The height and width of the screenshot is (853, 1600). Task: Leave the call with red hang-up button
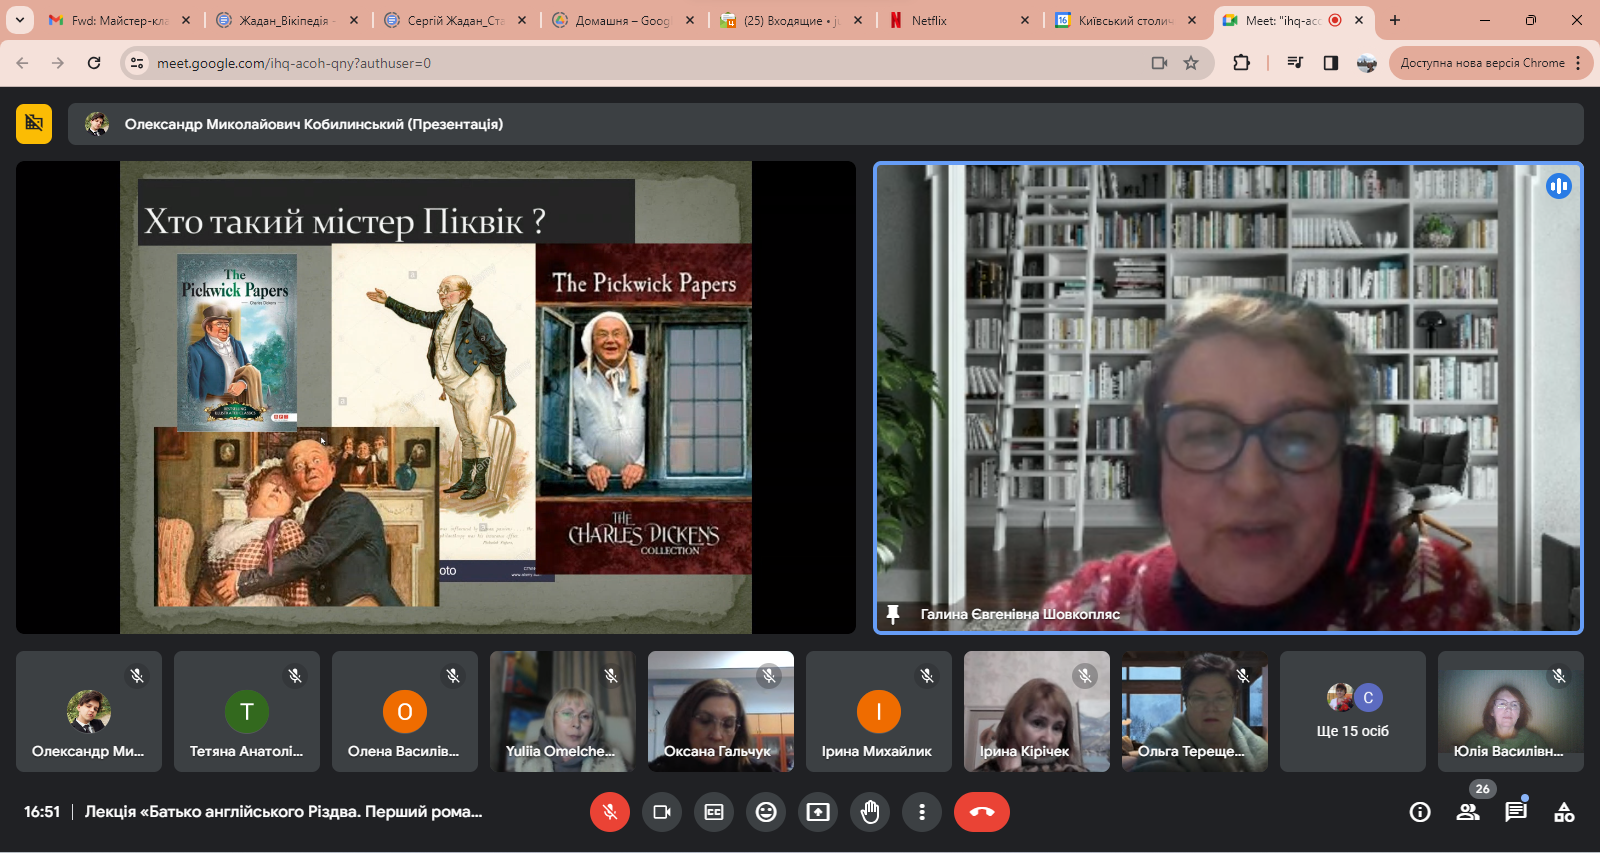[x=981, y=812]
